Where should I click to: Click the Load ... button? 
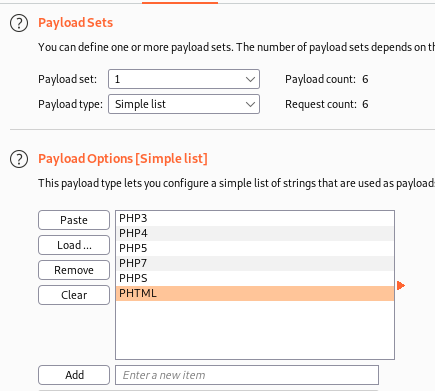coord(74,245)
